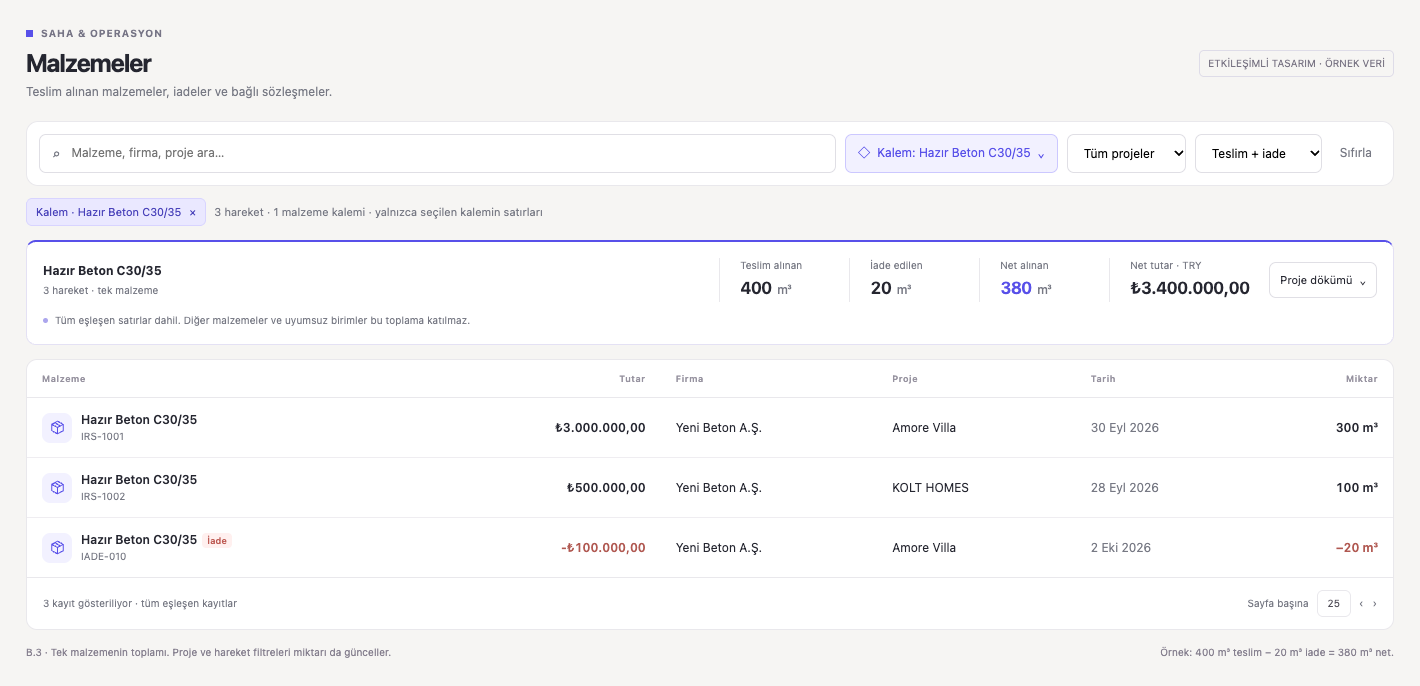Click the −20 m³ return quantity

click(x=1357, y=548)
